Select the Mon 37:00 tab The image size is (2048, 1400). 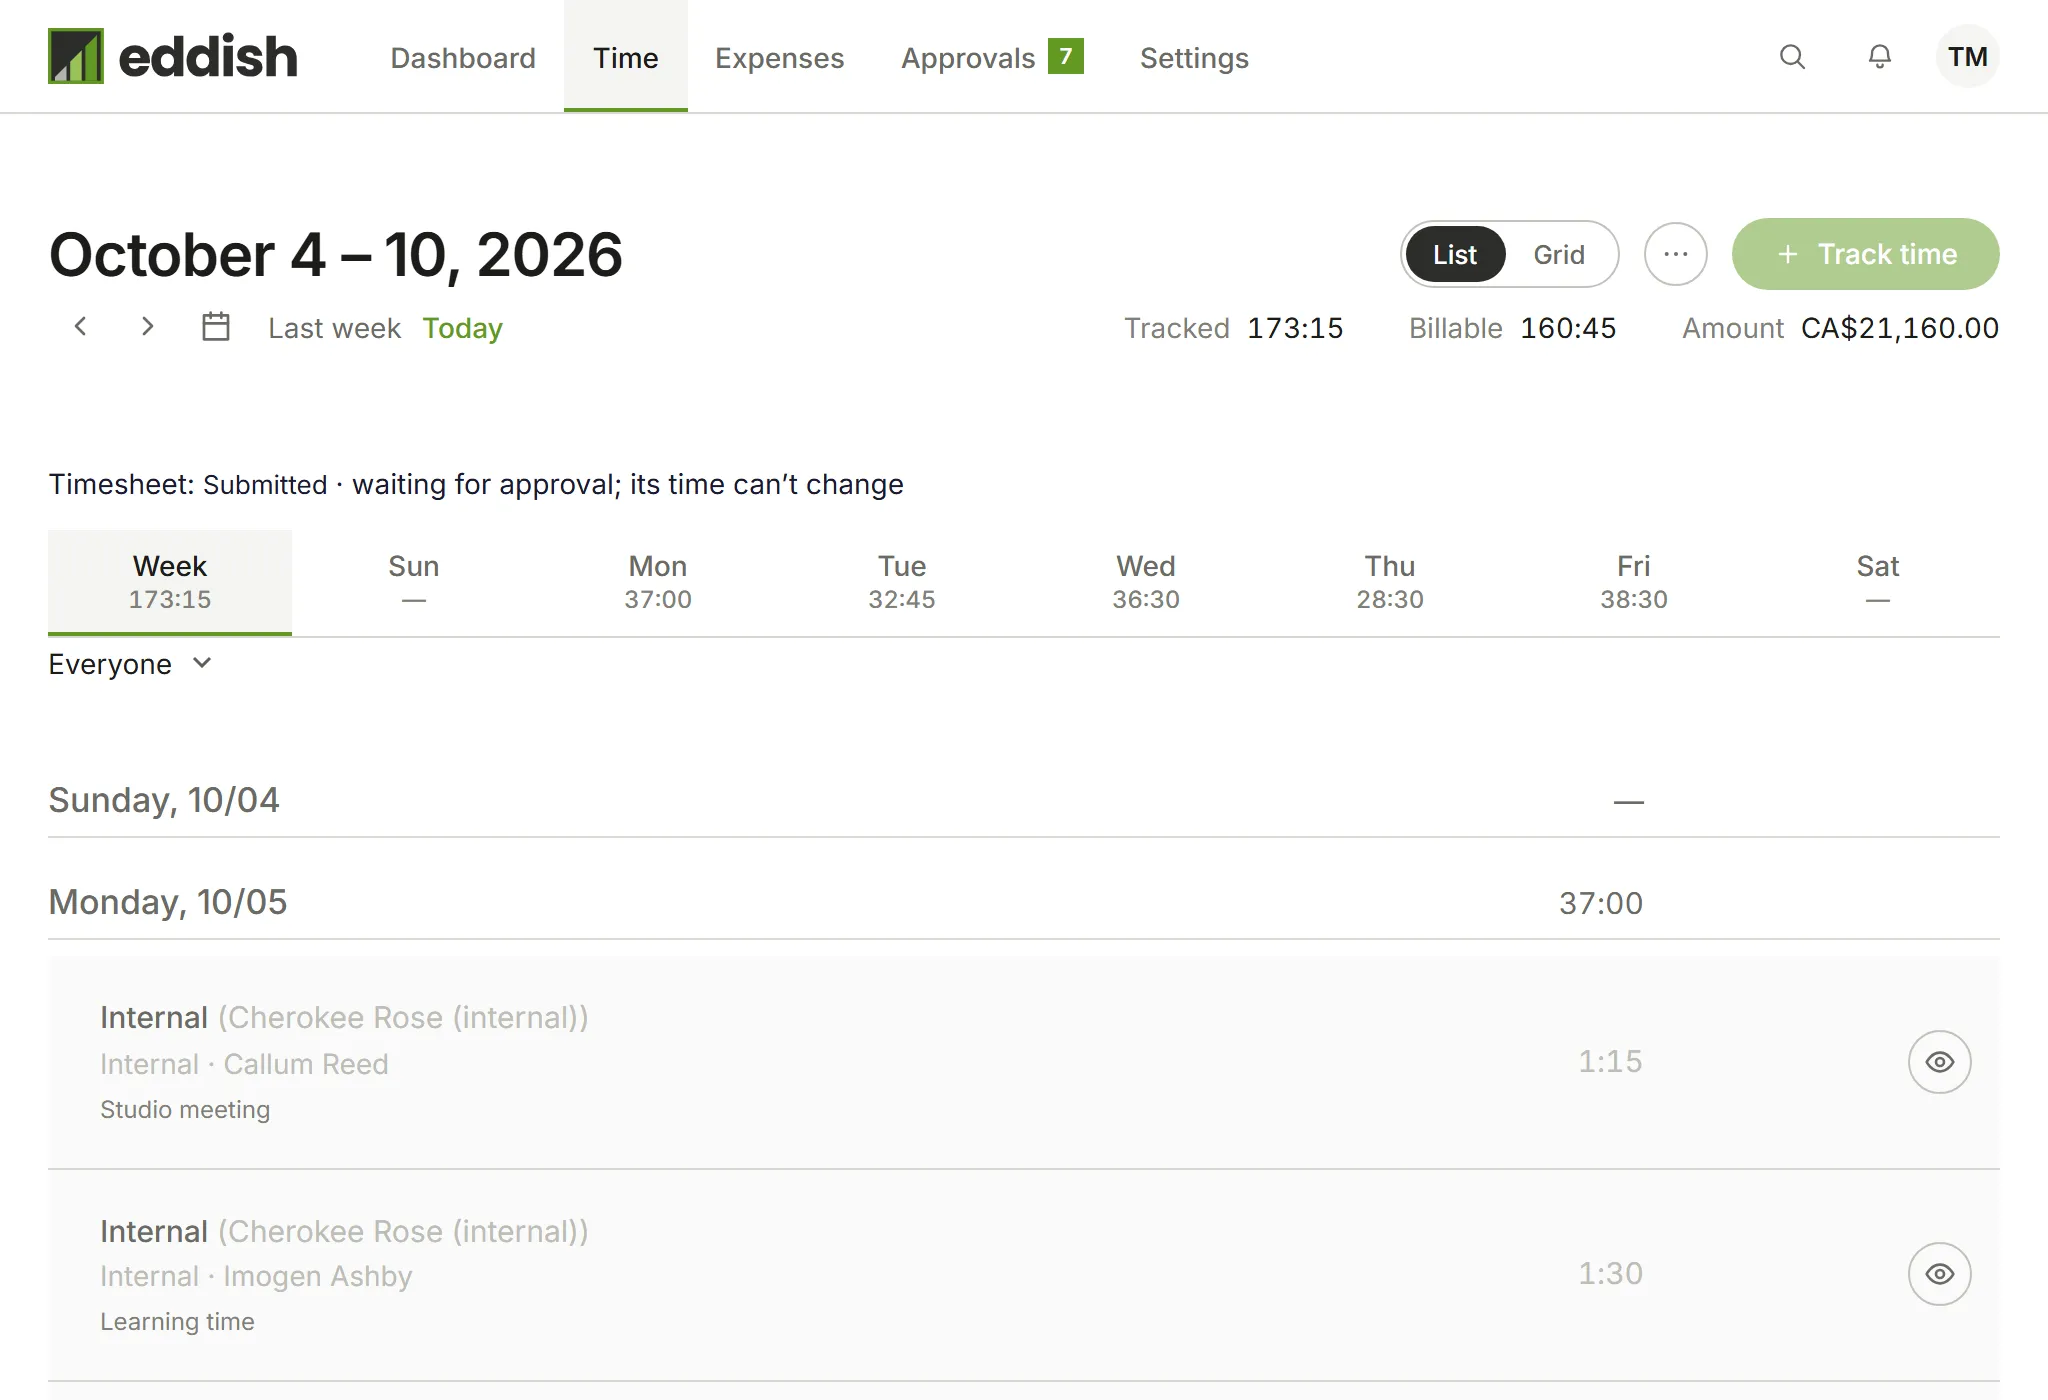pyautogui.click(x=658, y=582)
